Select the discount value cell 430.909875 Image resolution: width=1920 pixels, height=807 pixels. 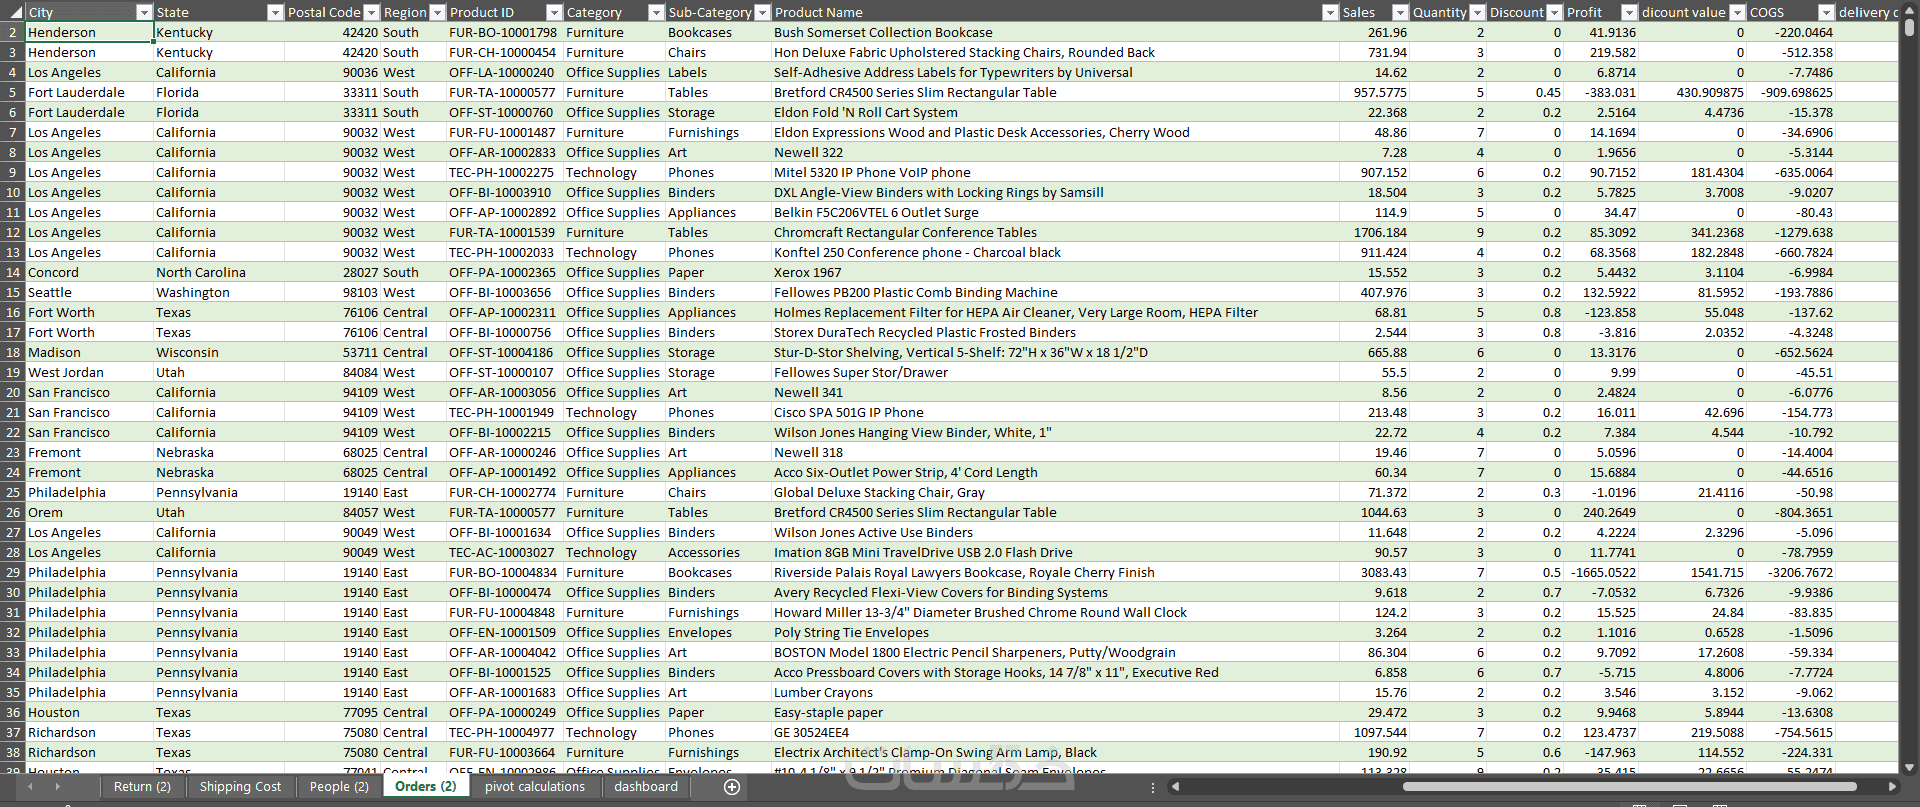tap(1692, 92)
